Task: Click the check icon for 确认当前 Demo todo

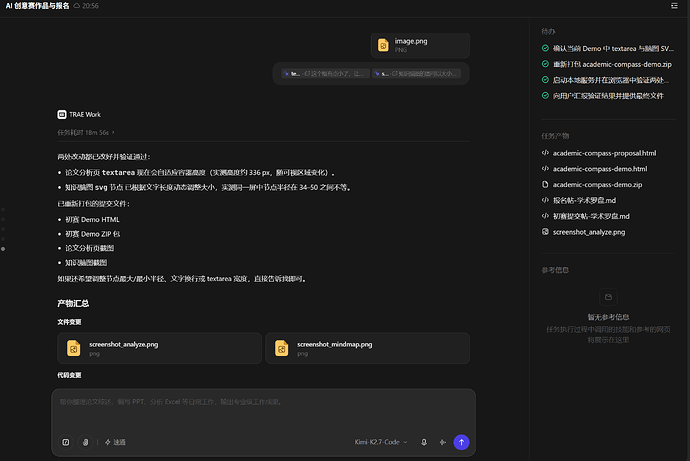Action: click(545, 48)
